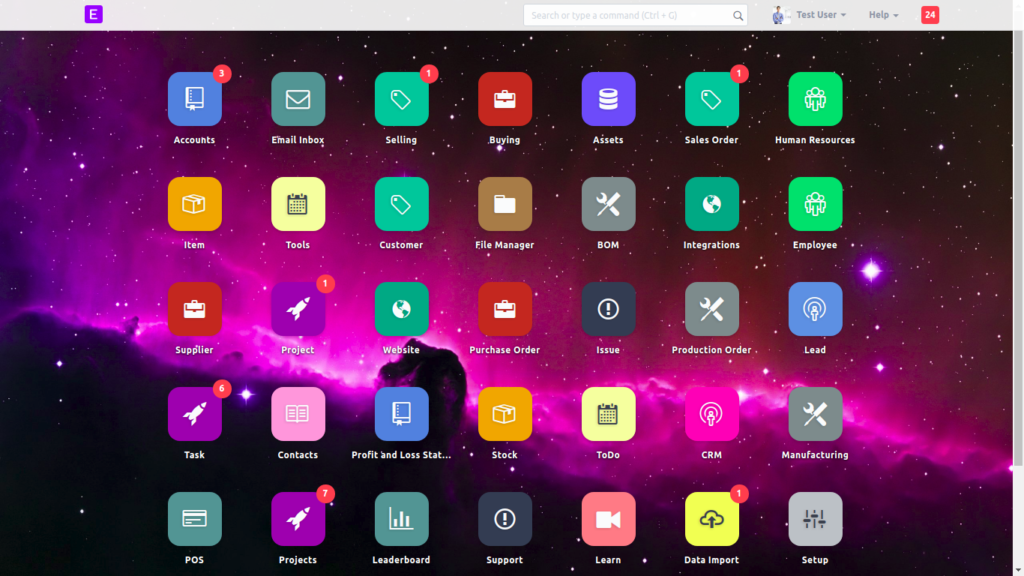Click the search magnifier icon

click(737, 16)
